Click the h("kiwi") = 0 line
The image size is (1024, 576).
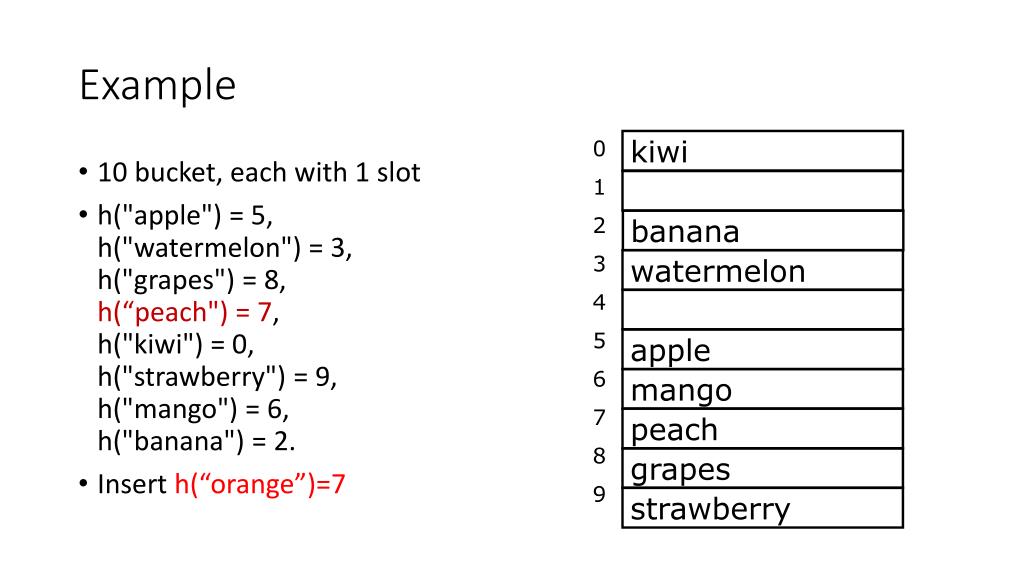coord(176,344)
